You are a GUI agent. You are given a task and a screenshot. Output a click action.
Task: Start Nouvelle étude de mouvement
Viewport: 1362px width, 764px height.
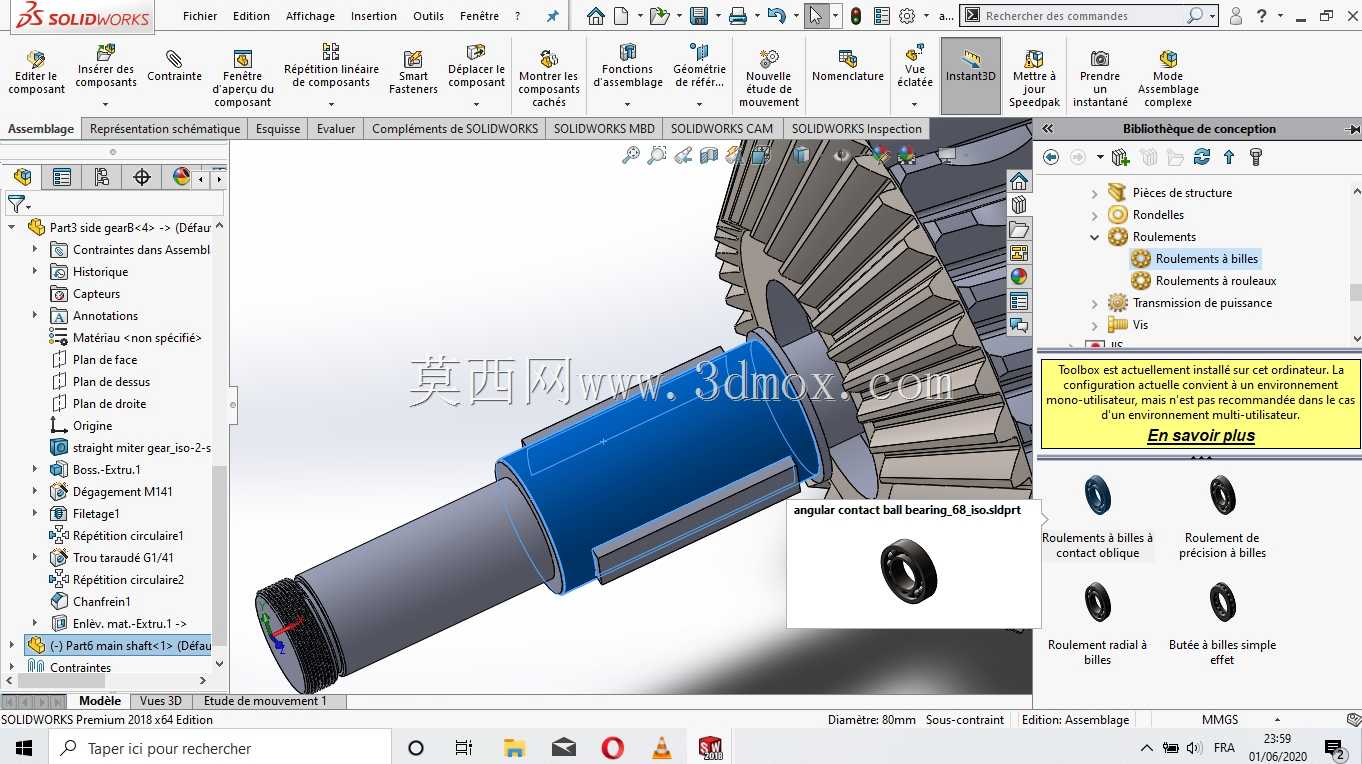point(769,78)
